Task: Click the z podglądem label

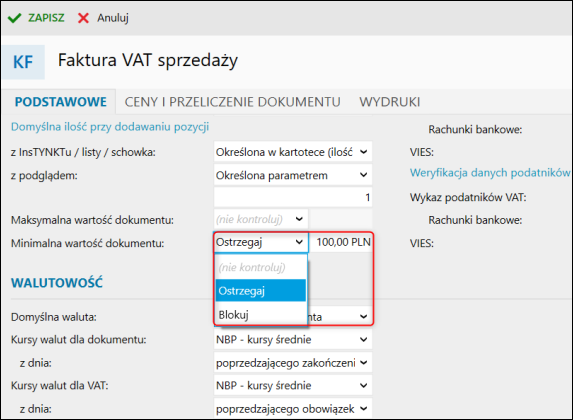Action: coord(44,176)
